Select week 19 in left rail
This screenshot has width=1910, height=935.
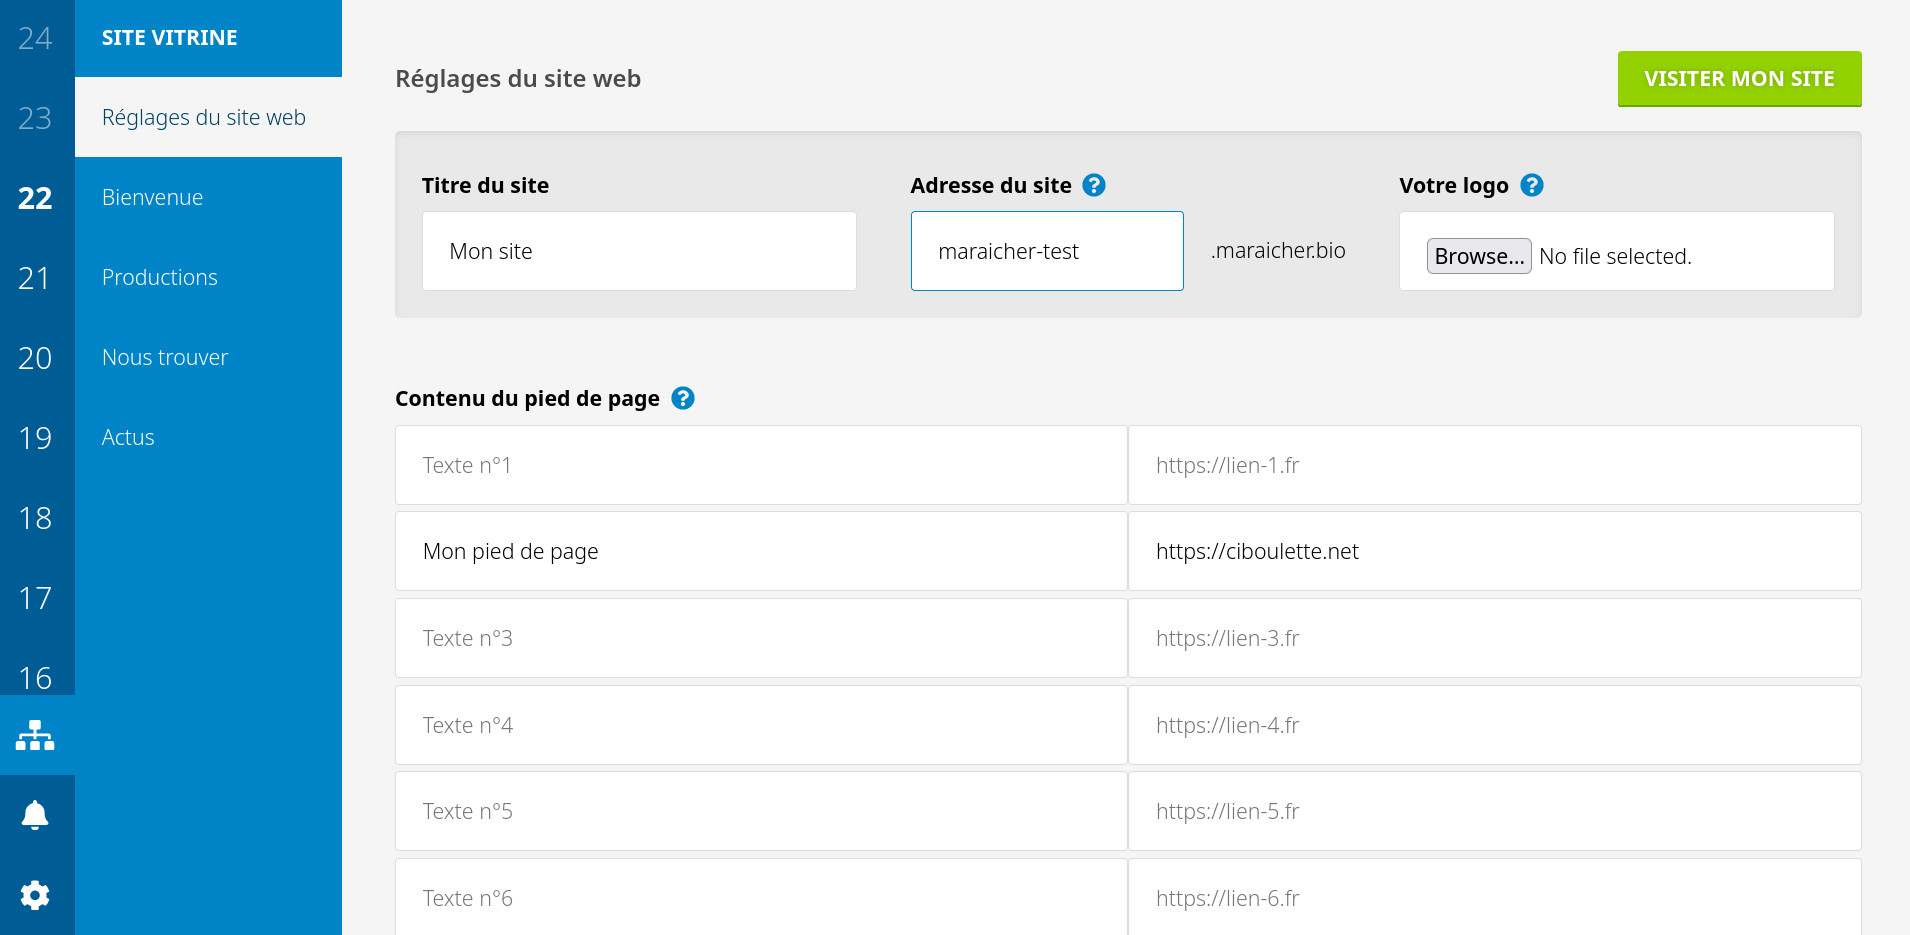click(x=35, y=438)
